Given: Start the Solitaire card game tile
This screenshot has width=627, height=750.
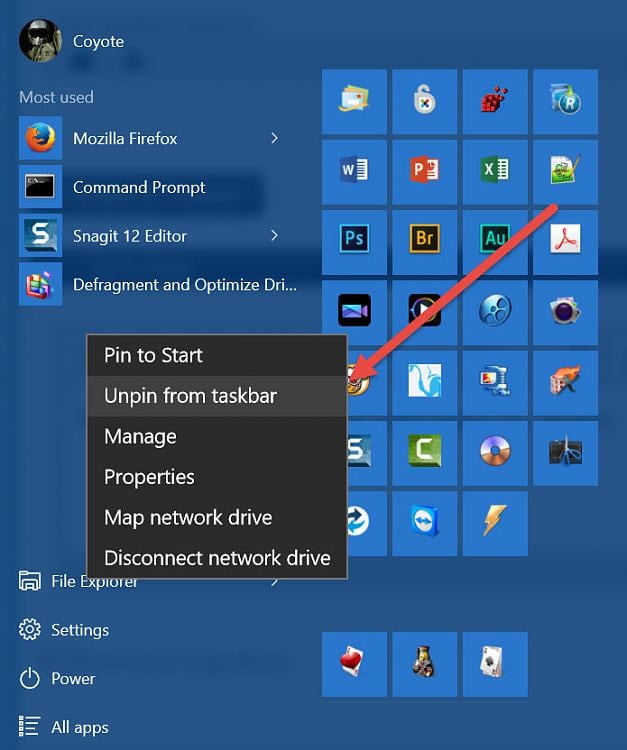Looking at the screenshot, I should pyautogui.click(x=495, y=664).
